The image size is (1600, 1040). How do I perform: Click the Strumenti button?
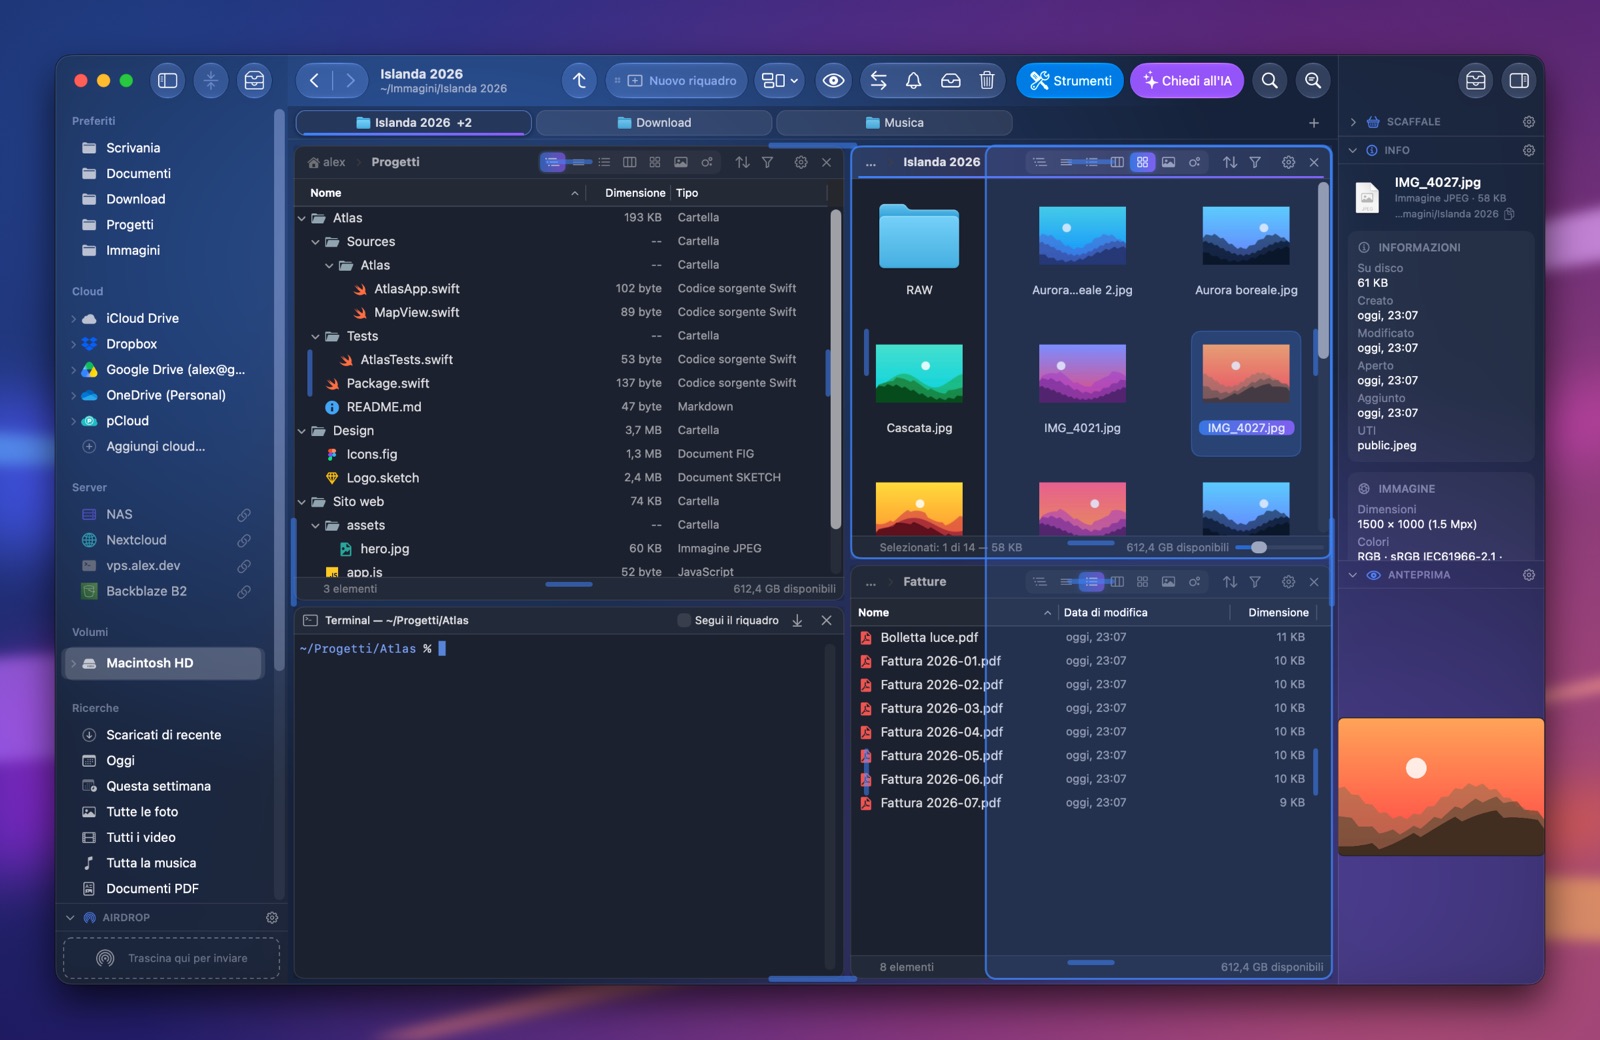point(1070,81)
